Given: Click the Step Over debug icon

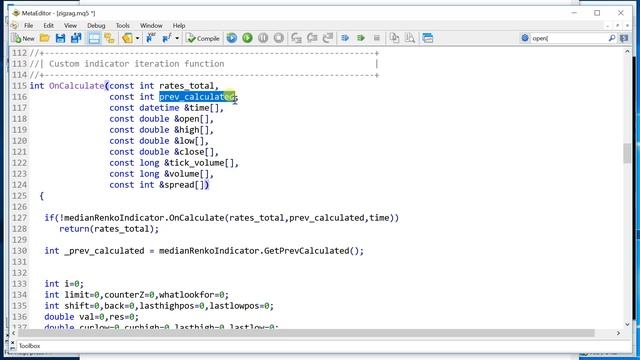Looking at the screenshot, I should tap(312, 38).
